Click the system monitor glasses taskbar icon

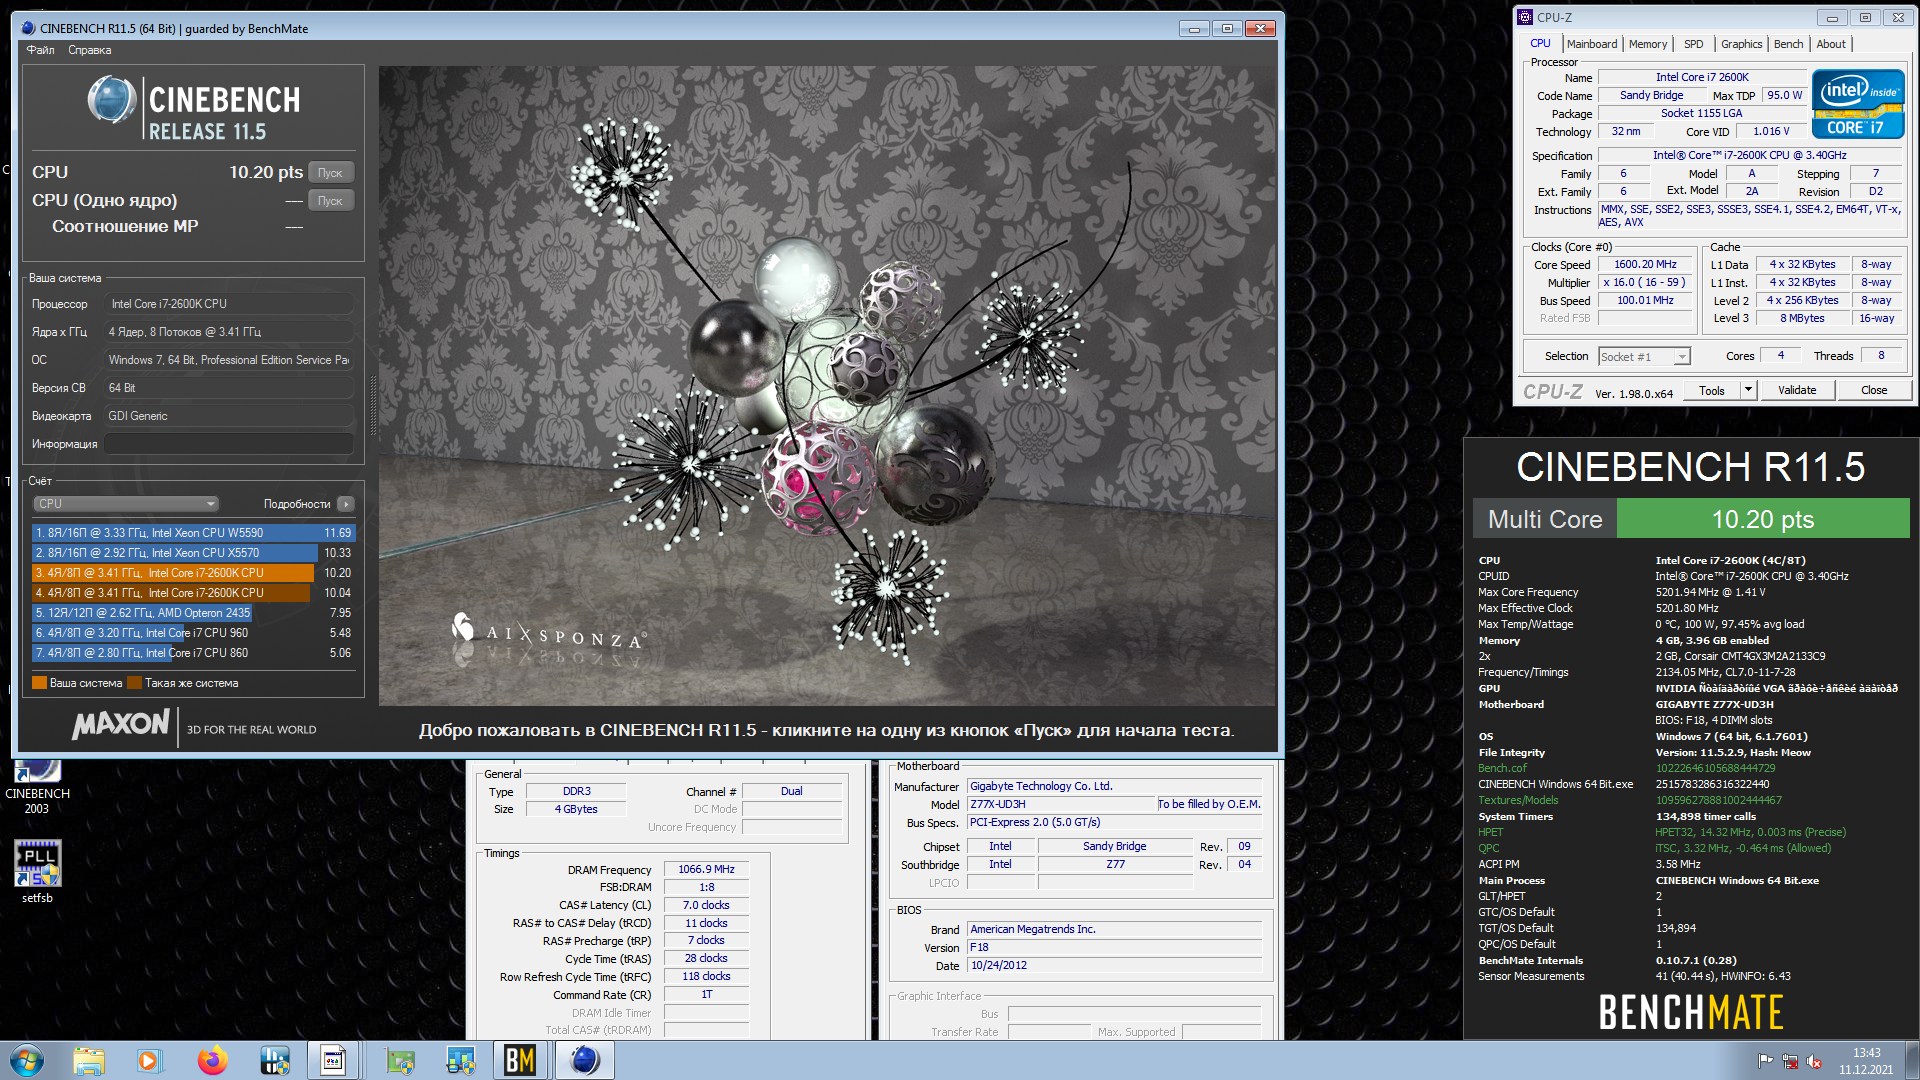pyautogui.click(x=460, y=1060)
